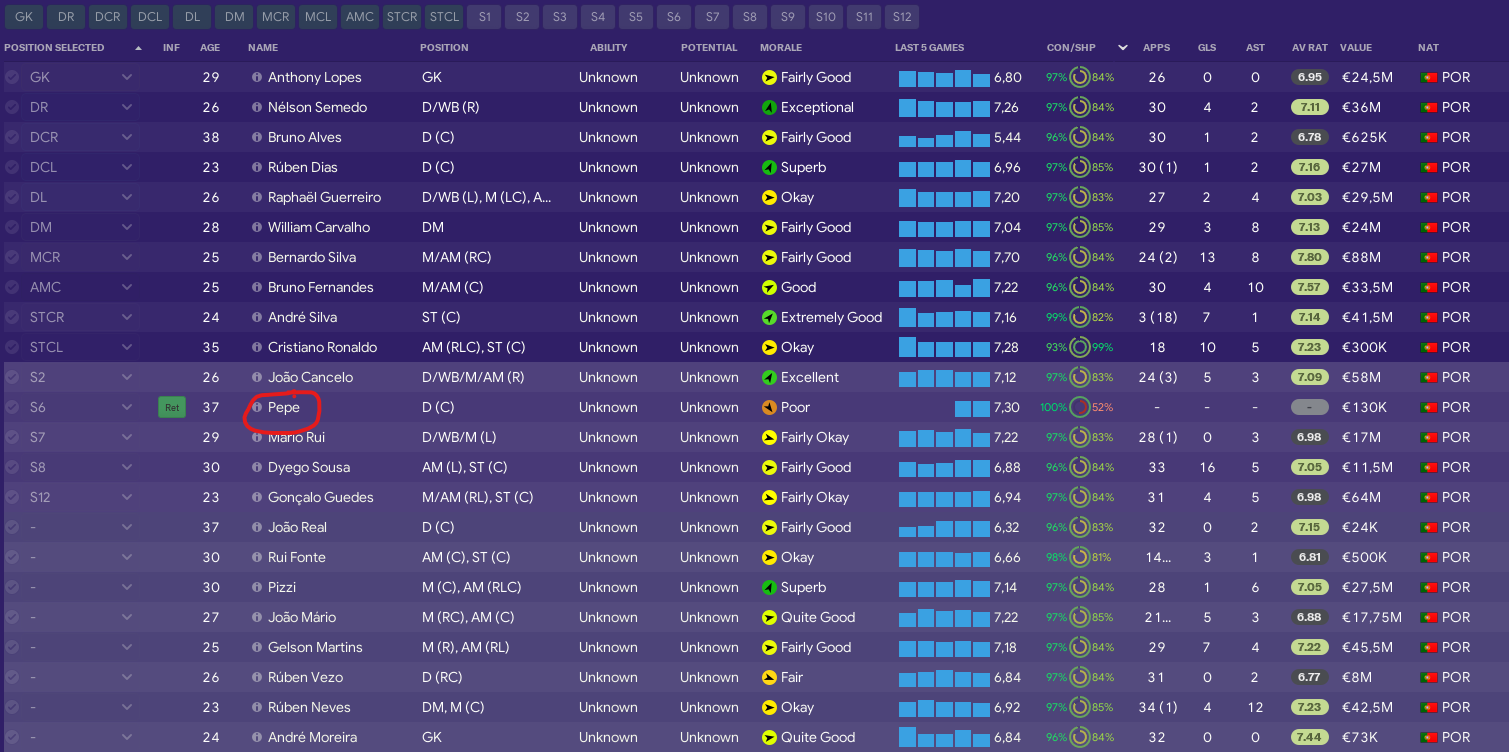The height and width of the screenshot is (752, 1509).
Task: Open info icon next to Anthony Lopes
Action: [257, 77]
